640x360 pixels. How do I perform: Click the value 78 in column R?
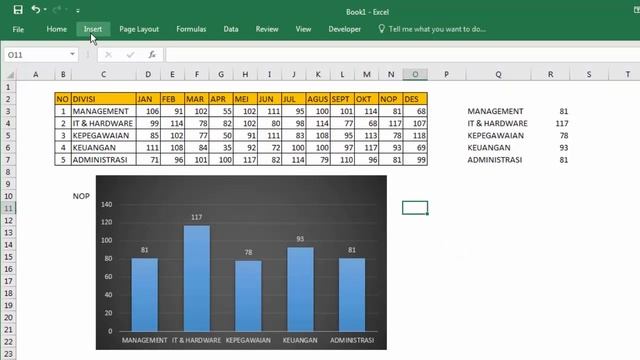click(564, 136)
